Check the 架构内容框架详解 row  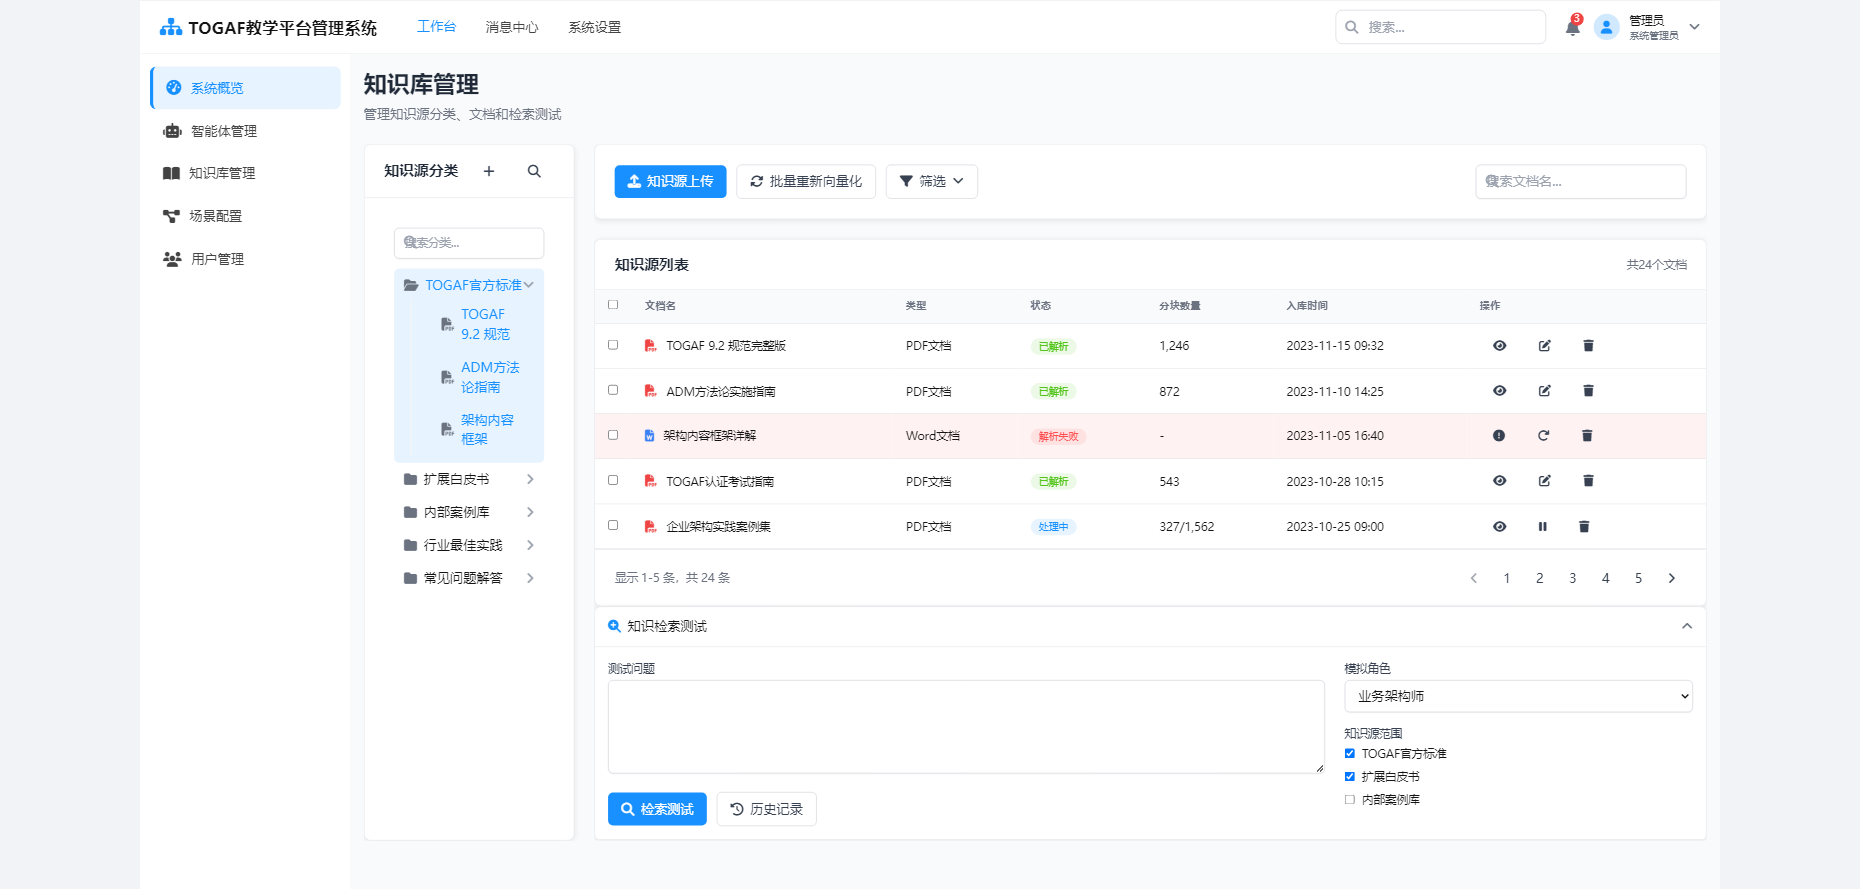(x=613, y=435)
